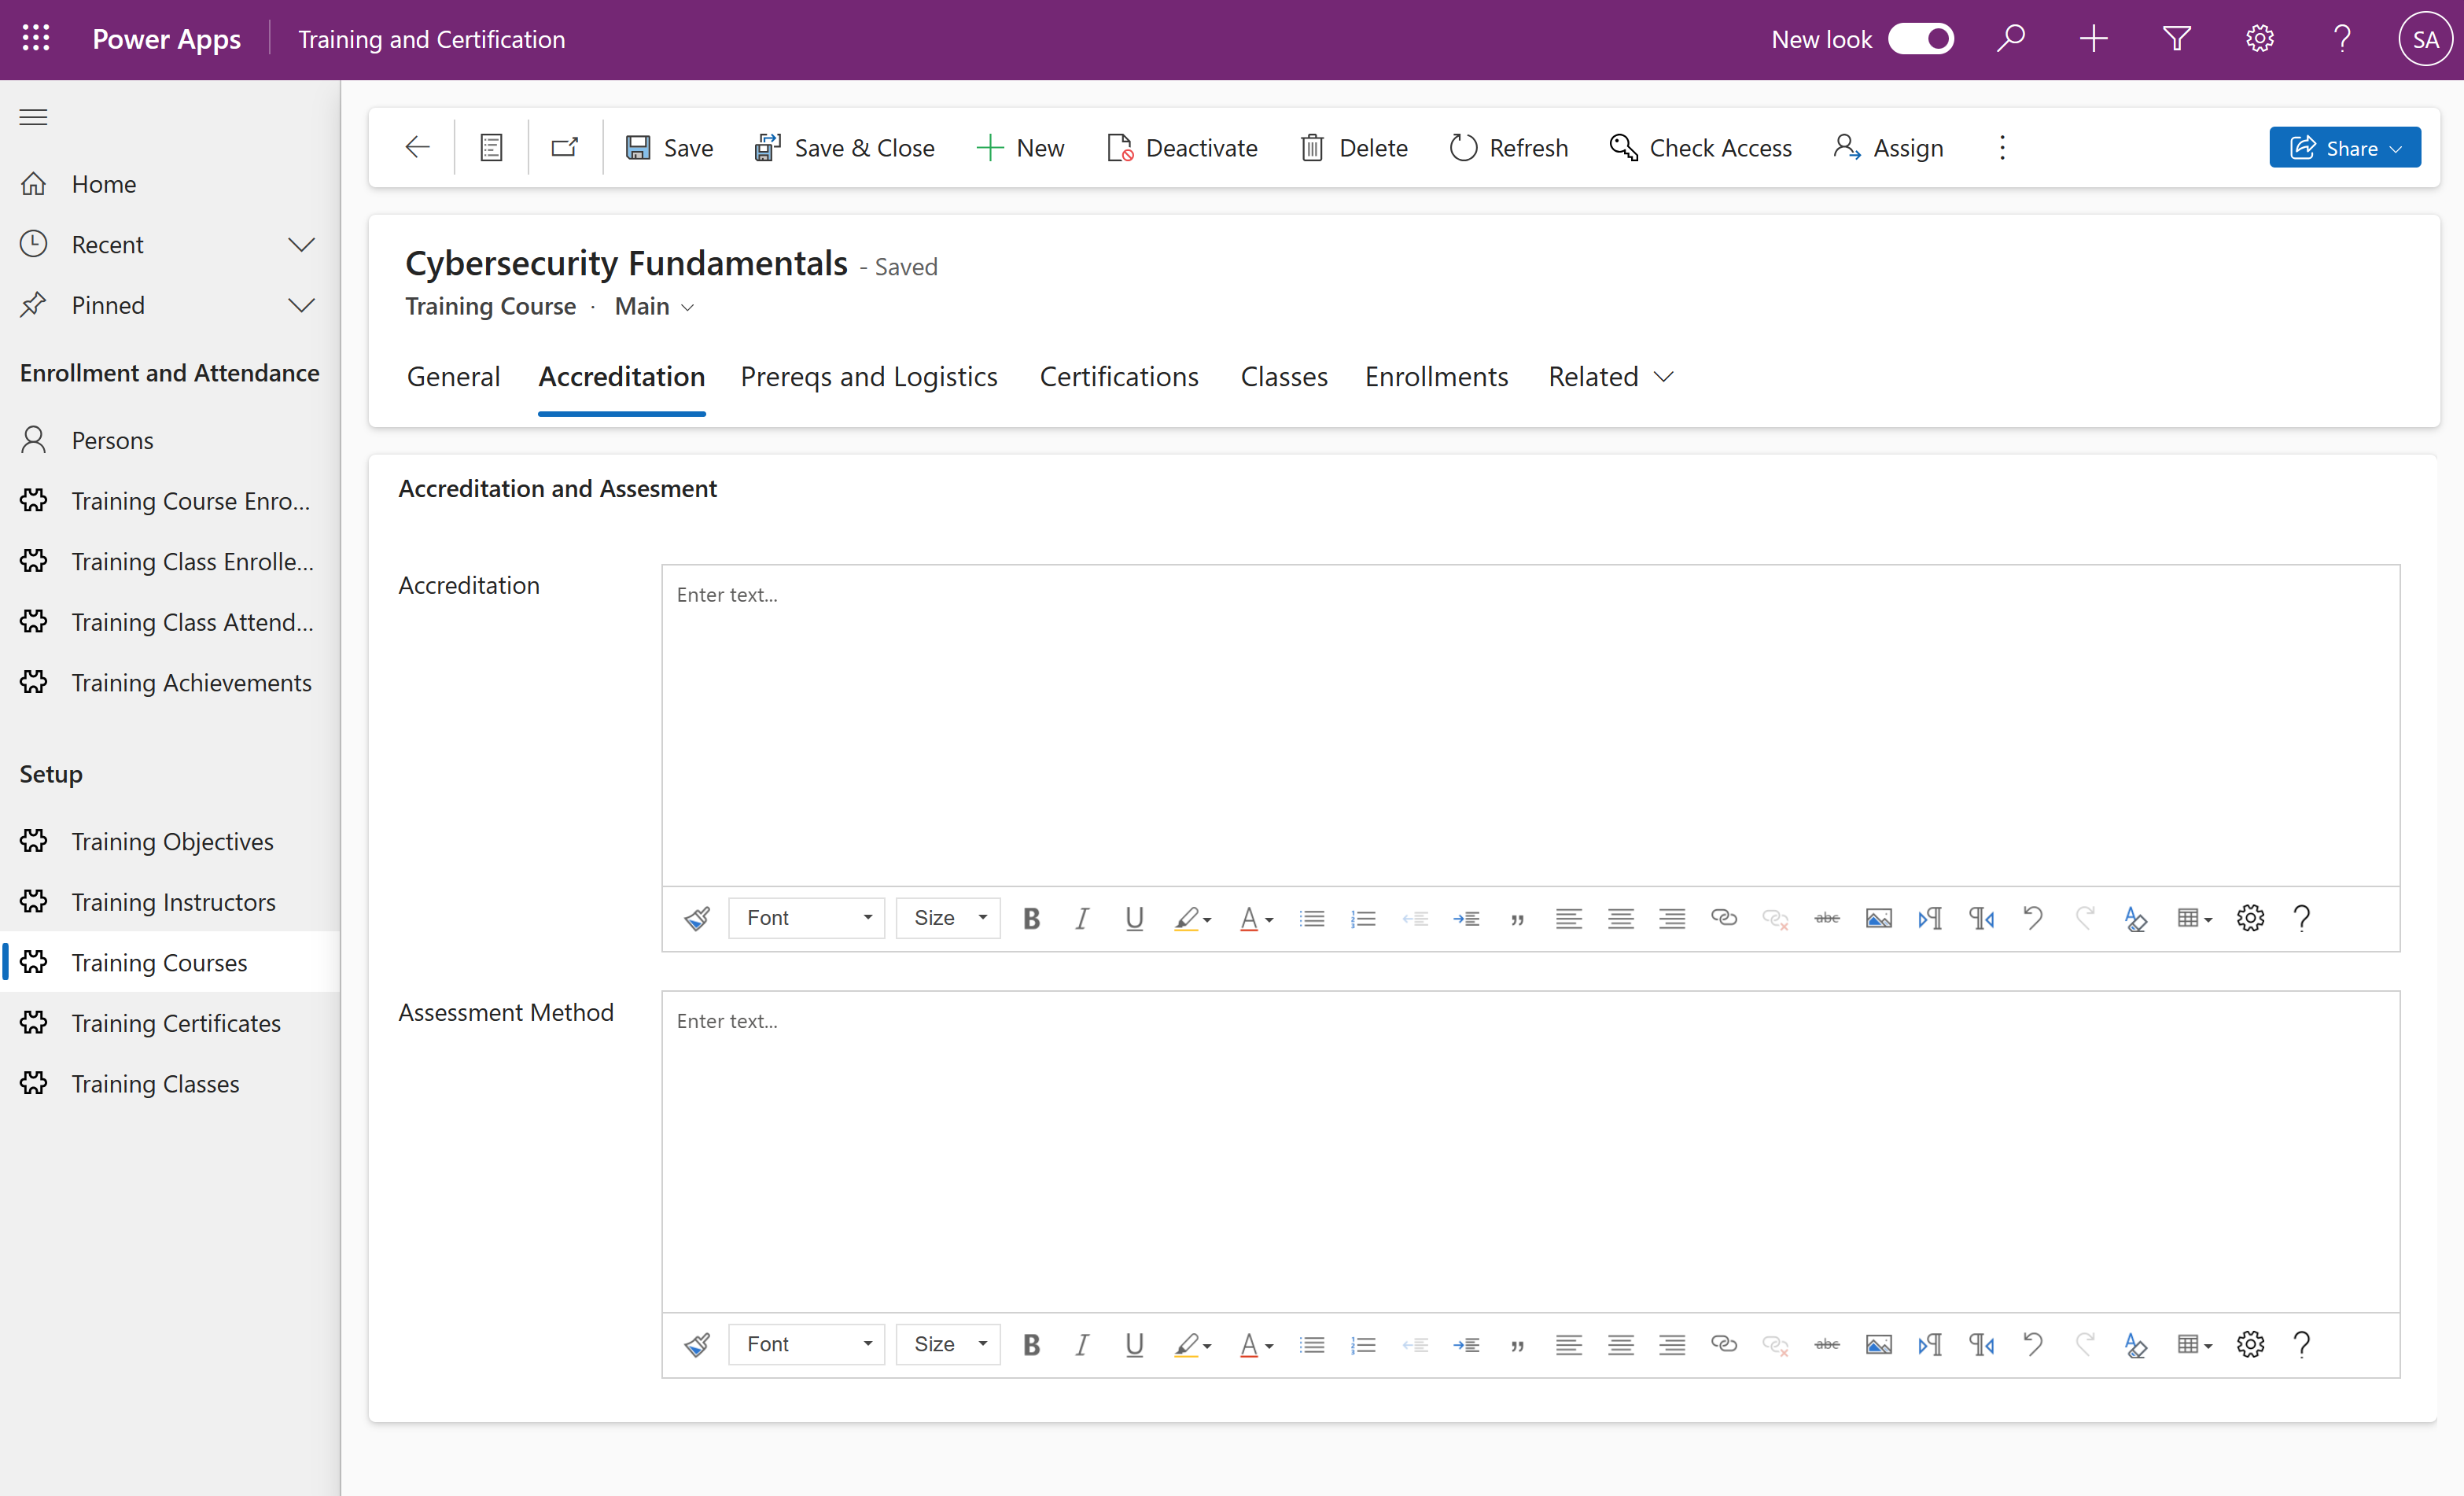This screenshot has height=1496, width=2464.
Task: Switch to Prereqs and Logistics tab
Action: tap(868, 377)
